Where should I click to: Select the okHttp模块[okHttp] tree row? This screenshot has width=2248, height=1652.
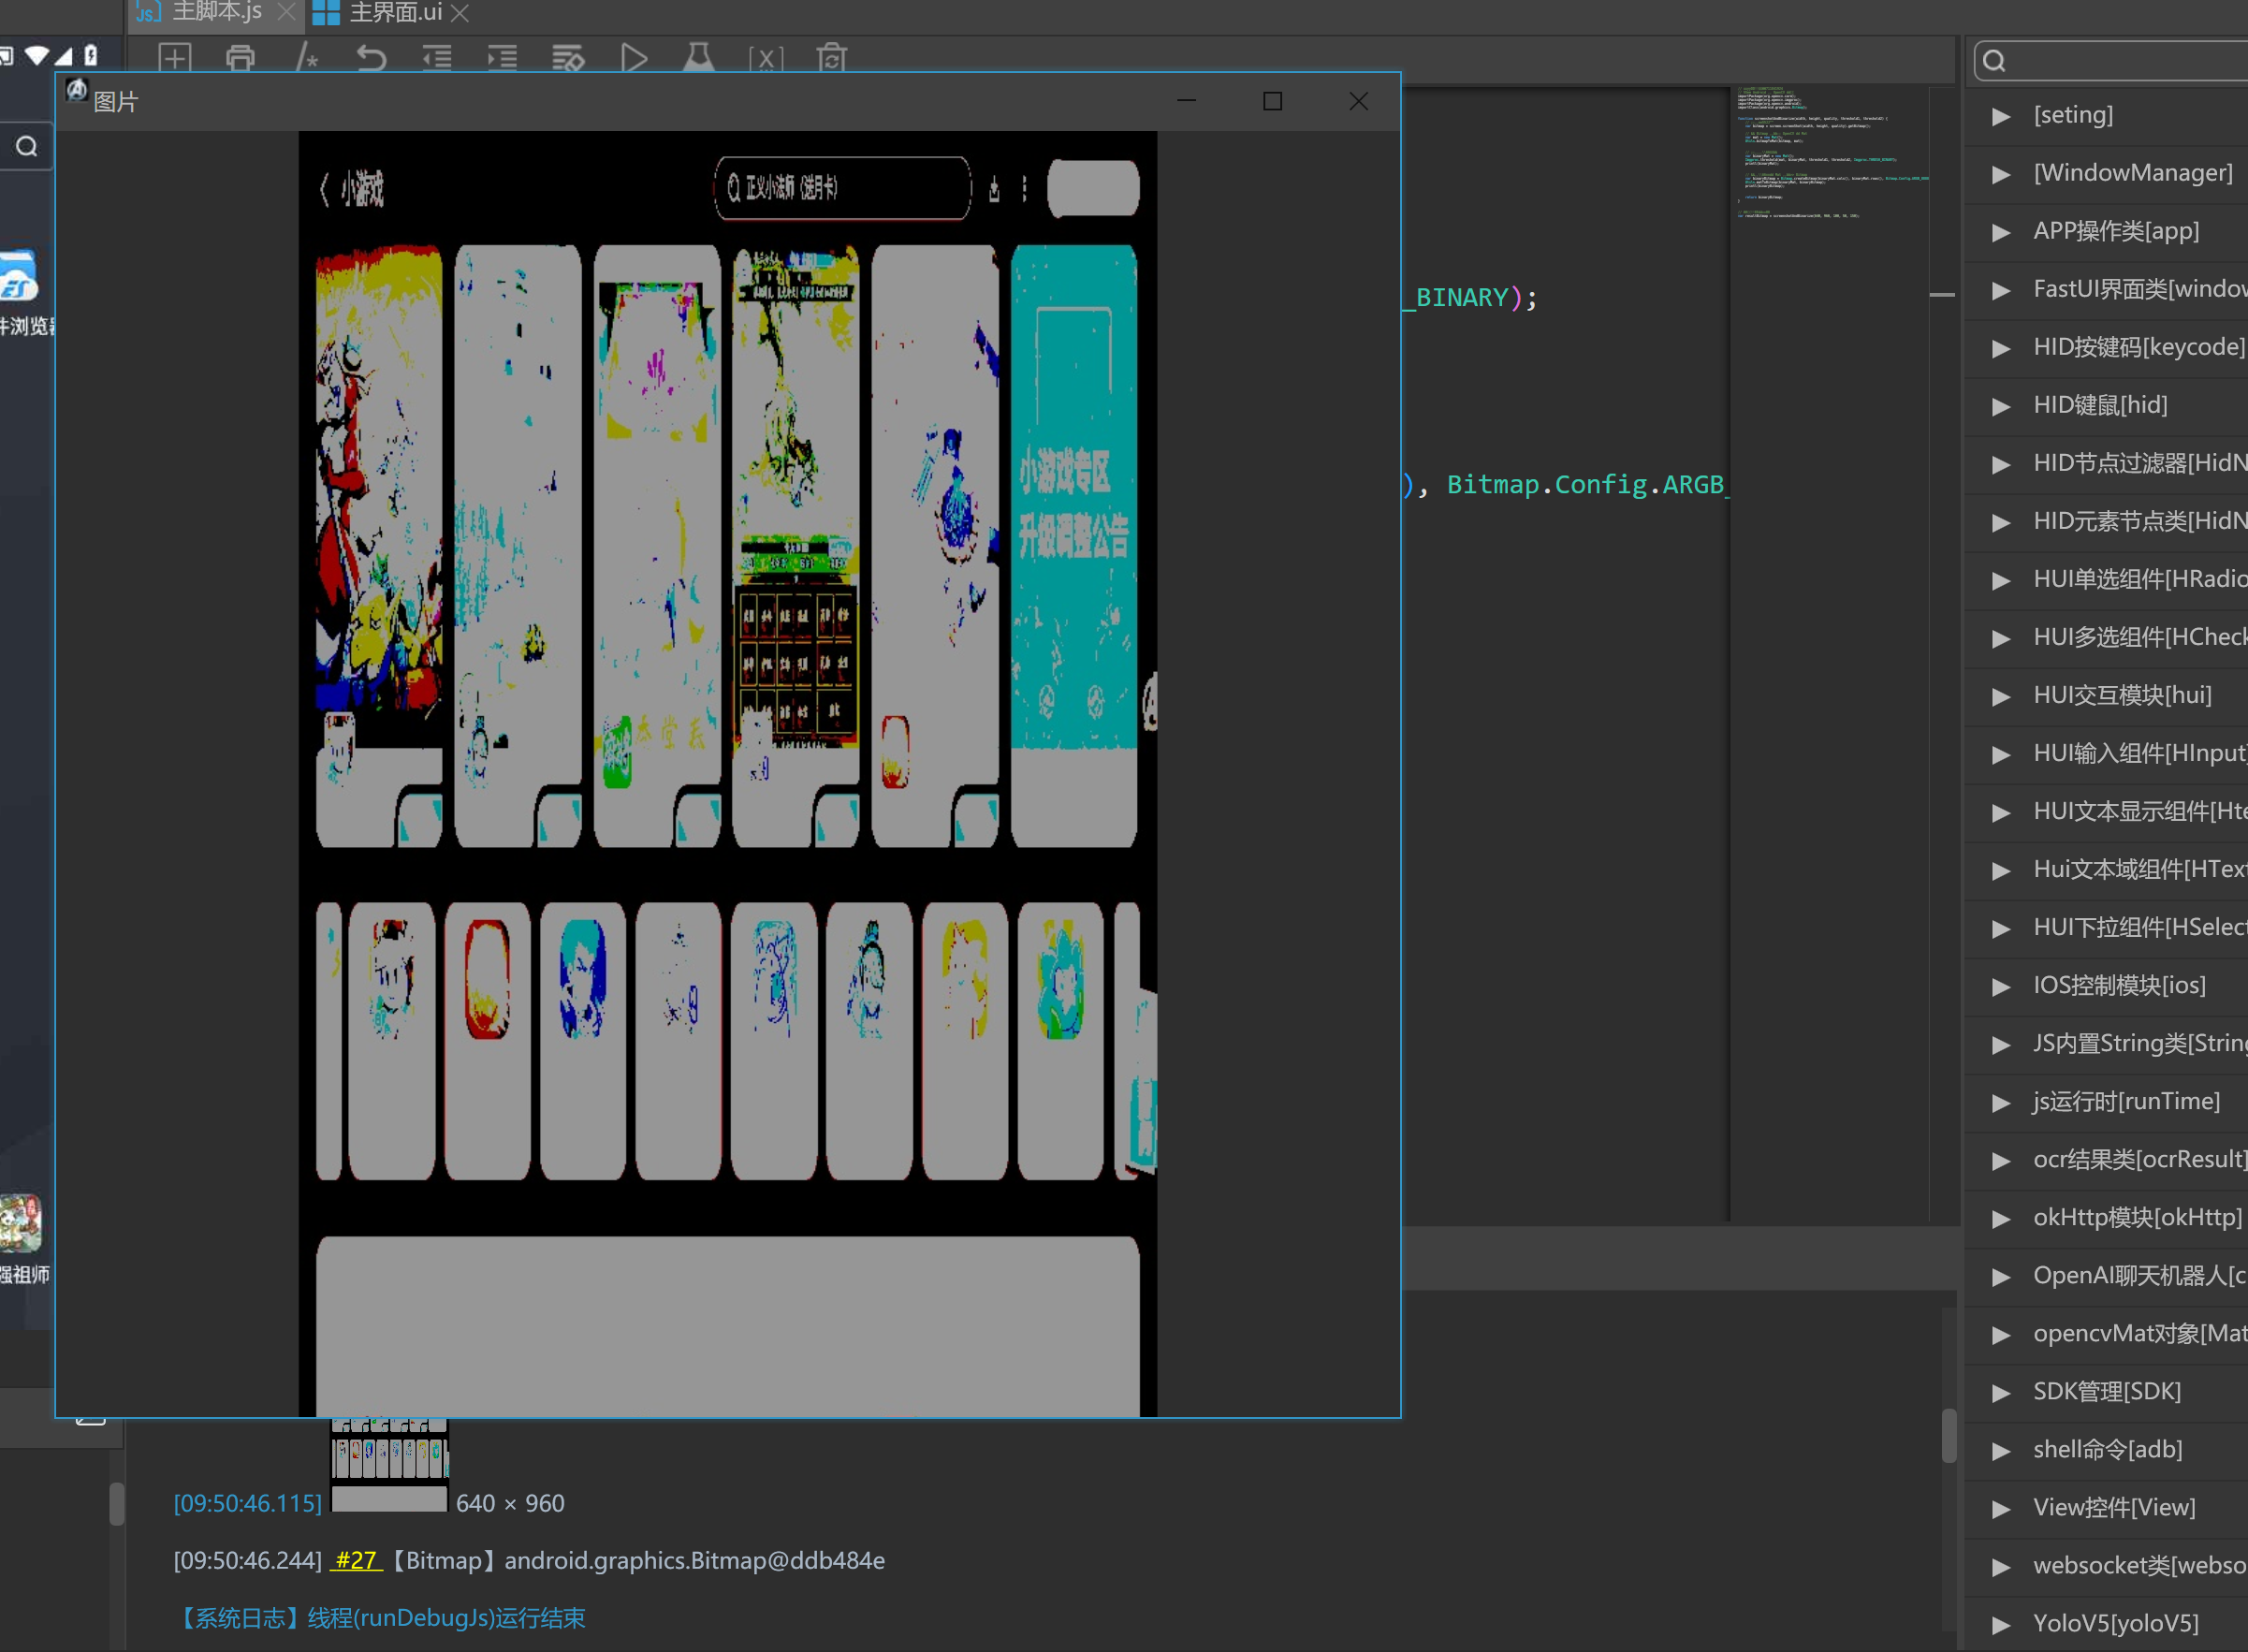coord(2106,1217)
